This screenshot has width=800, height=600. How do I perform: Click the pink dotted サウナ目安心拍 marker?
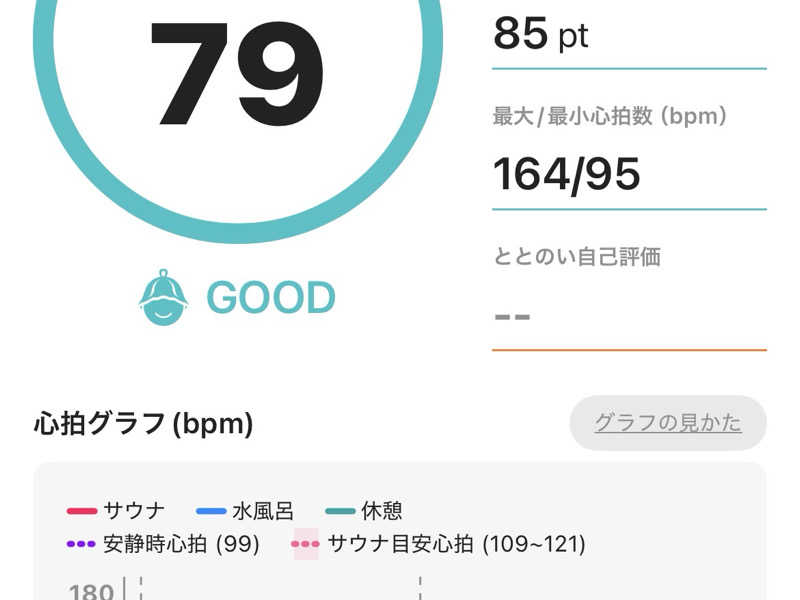point(305,544)
